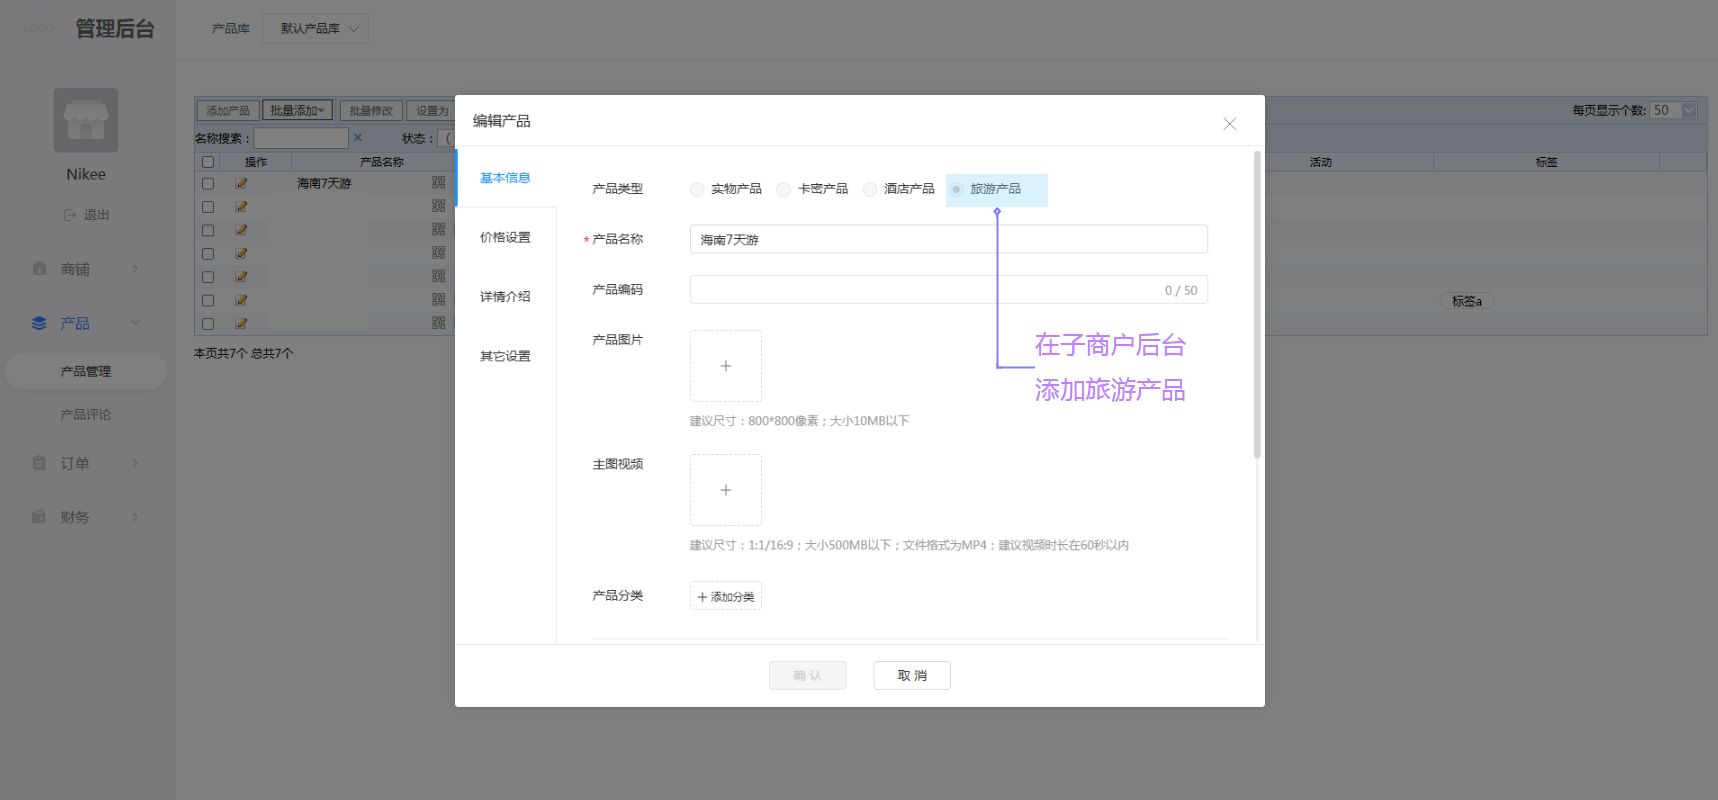Image resolution: width=1718 pixels, height=800 pixels.
Task: Click the edit pencil icon for 海南7天游
Action: [x=241, y=184]
